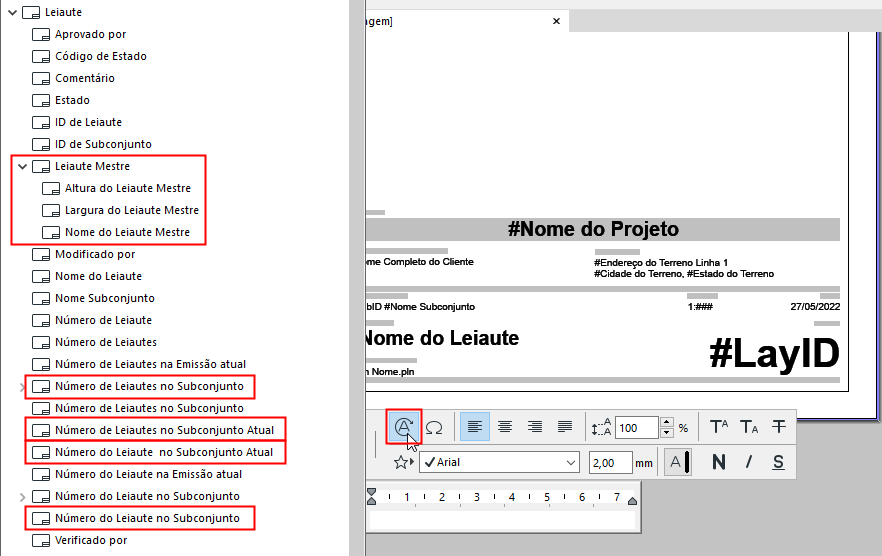Screen dimensions: 882x556
Task: Select Código de Estado autotext
Action: tap(101, 56)
